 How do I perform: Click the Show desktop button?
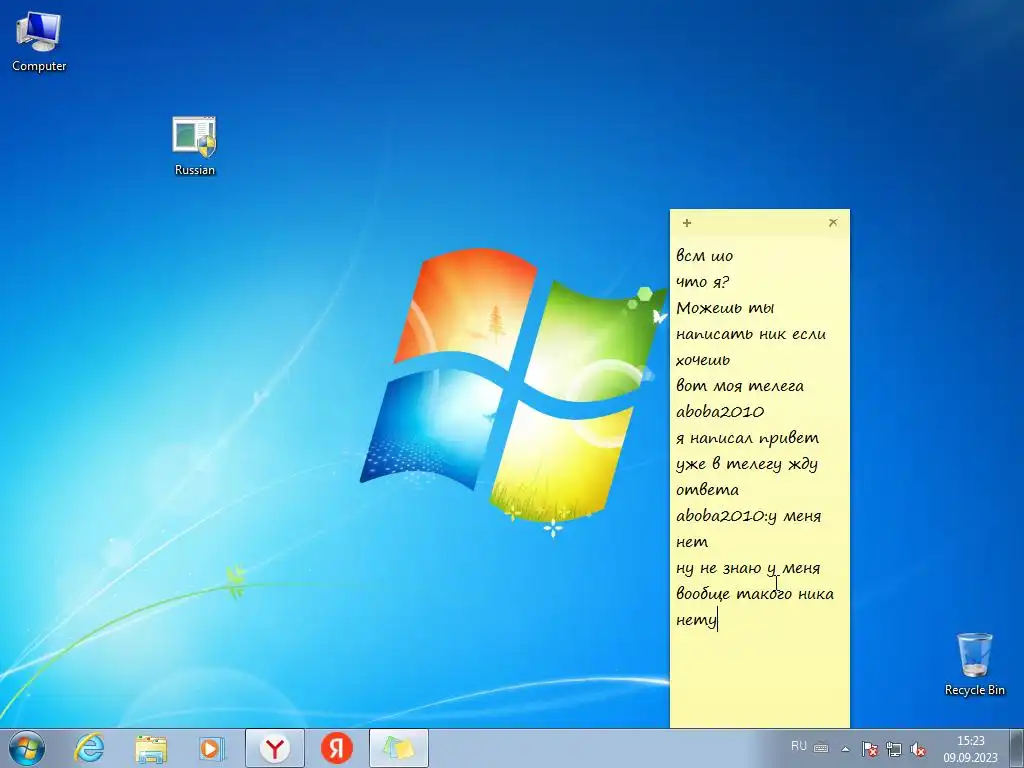(x=1017, y=748)
